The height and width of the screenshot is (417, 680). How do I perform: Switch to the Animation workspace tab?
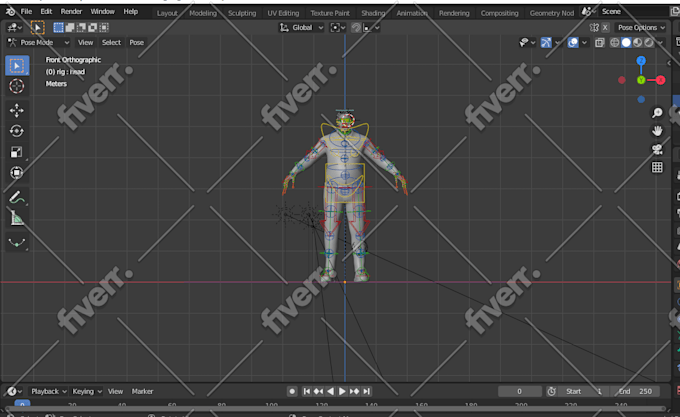pos(412,13)
